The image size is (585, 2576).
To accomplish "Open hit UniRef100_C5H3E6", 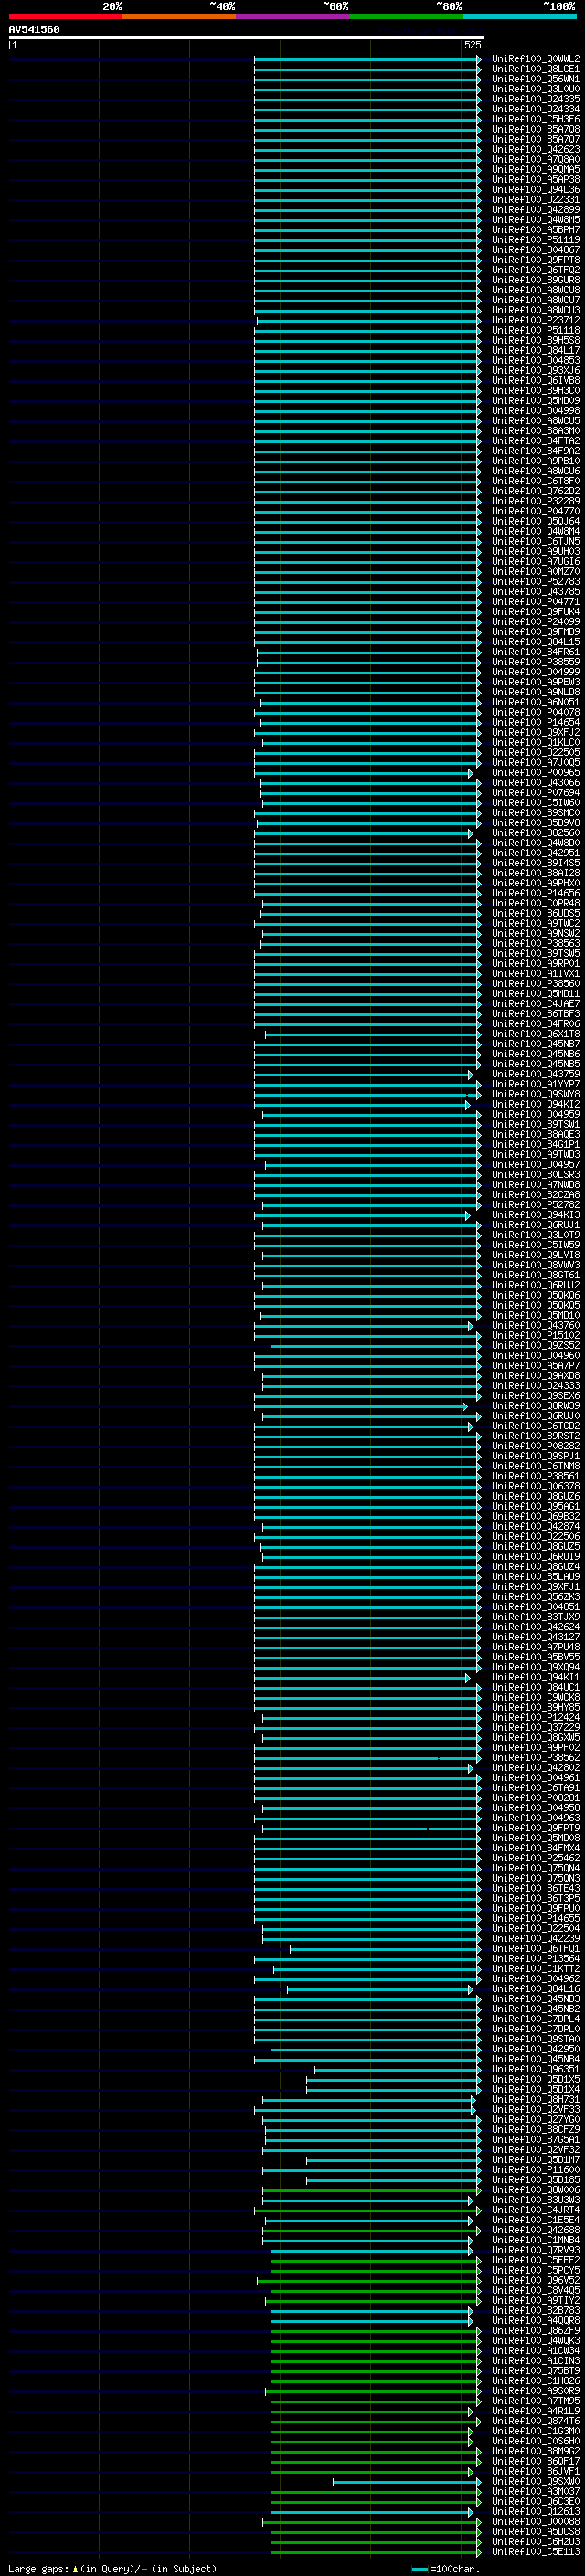I will tap(535, 119).
